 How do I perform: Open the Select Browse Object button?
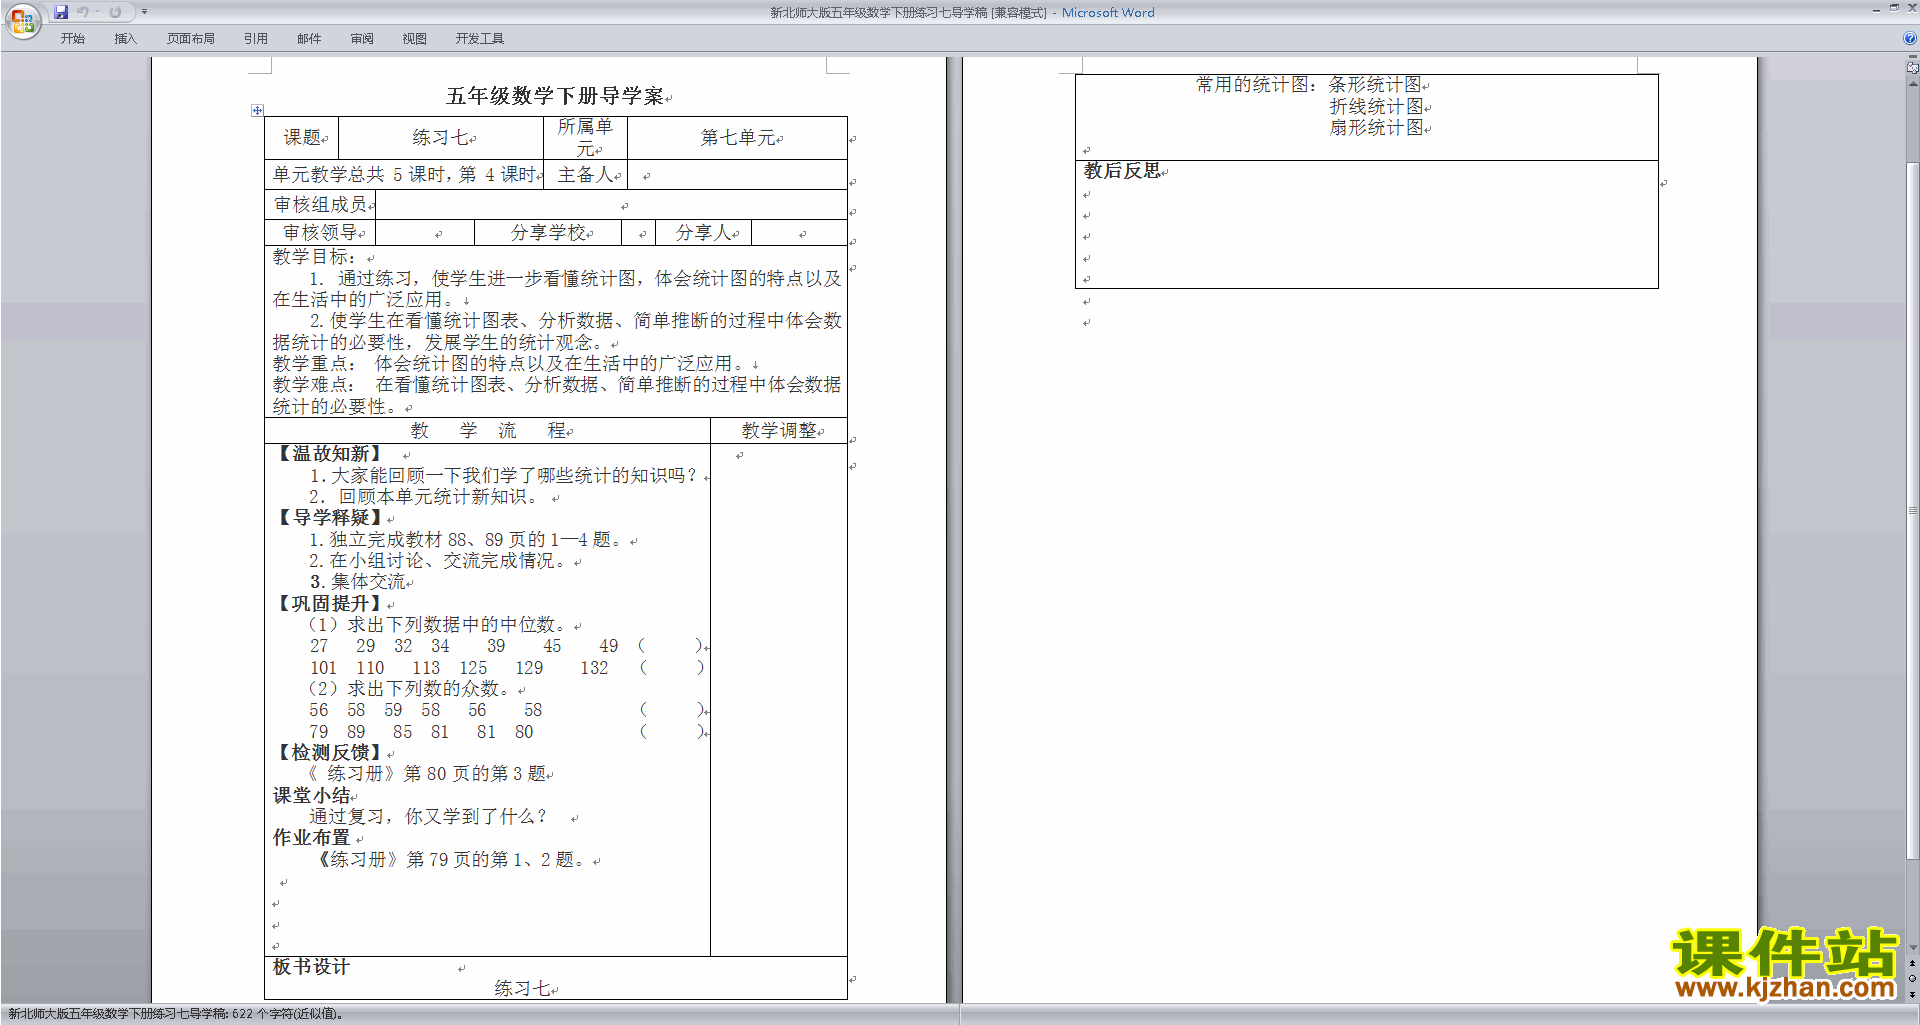[1912, 979]
